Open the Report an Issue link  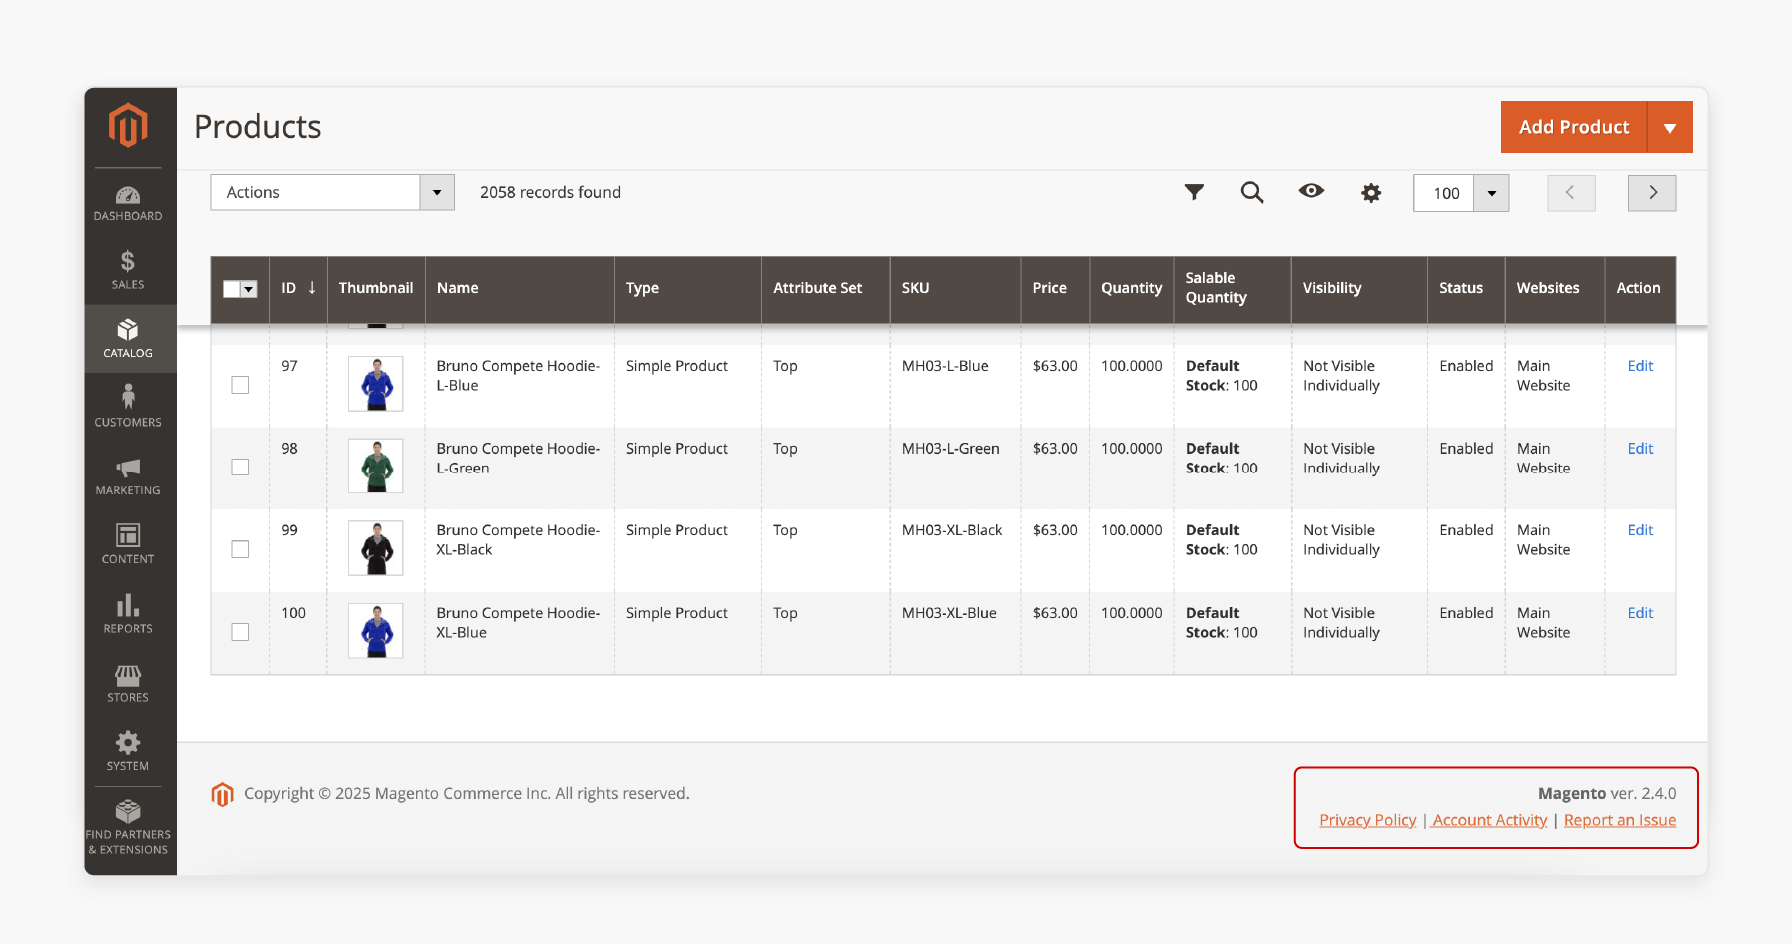[1620, 820]
